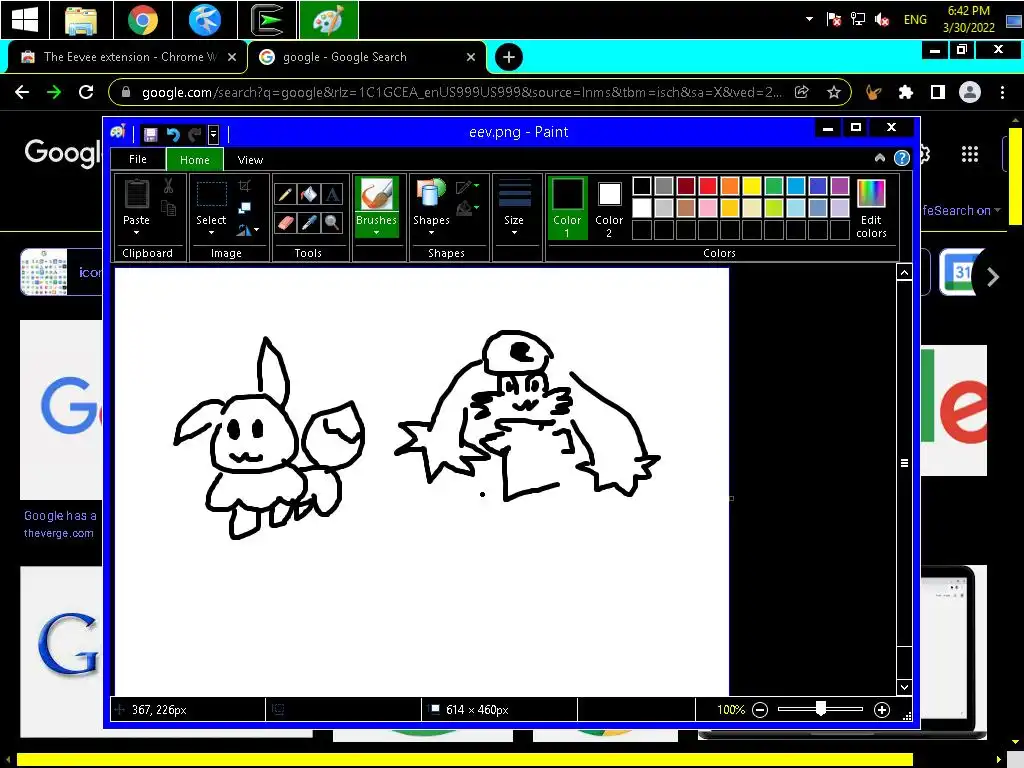1024x768 pixels.
Task: Click the Brushes tool icon
Action: tap(377, 195)
